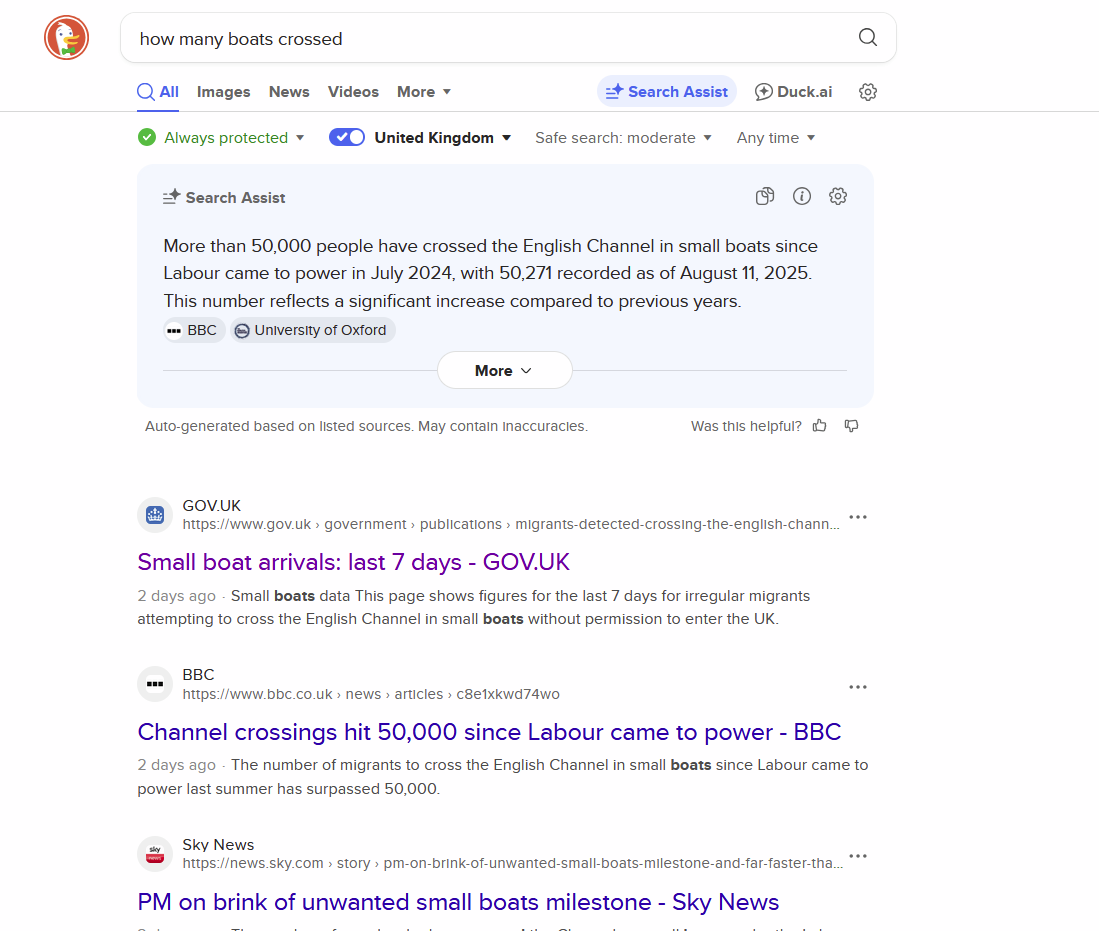Click into the search query field
The image size is (1099, 931).
coord(480,39)
